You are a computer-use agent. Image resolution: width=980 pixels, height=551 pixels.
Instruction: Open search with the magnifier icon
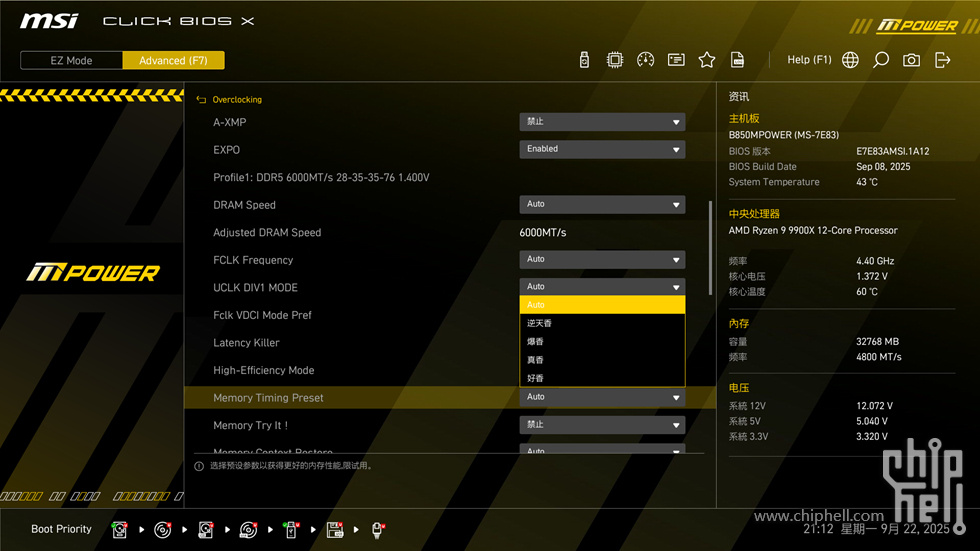click(x=881, y=60)
